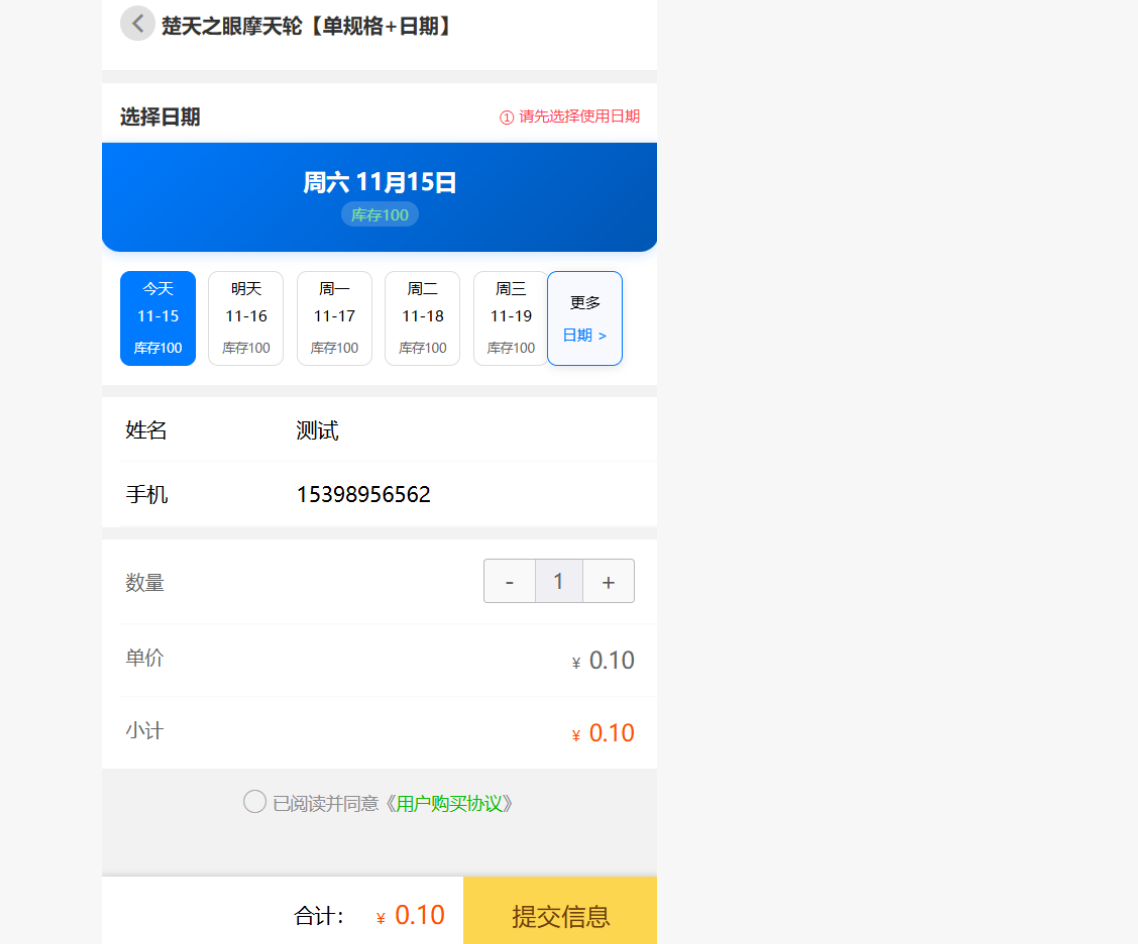This screenshot has width=1138, height=944.
Task: Pick Wednesday 11-19 date card
Action: 510,318
